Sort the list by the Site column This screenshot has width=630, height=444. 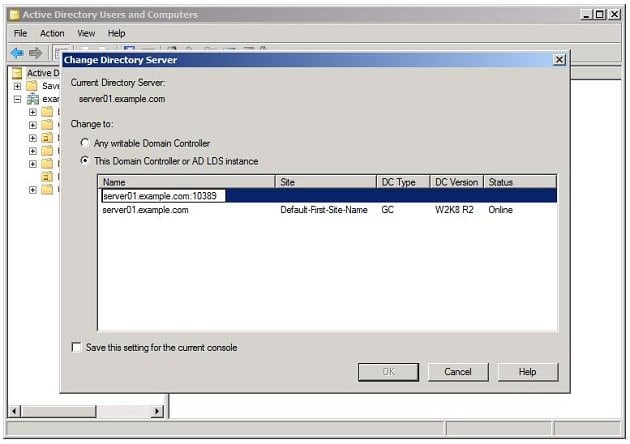[x=326, y=182]
